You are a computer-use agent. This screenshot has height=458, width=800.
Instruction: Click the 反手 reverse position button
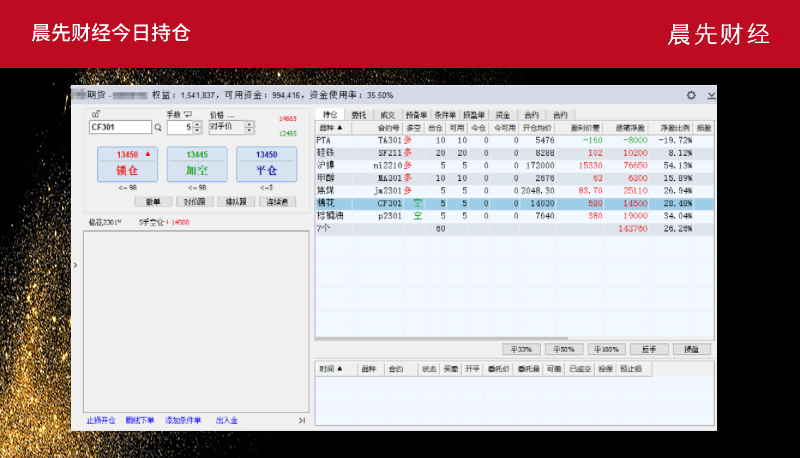point(650,349)
